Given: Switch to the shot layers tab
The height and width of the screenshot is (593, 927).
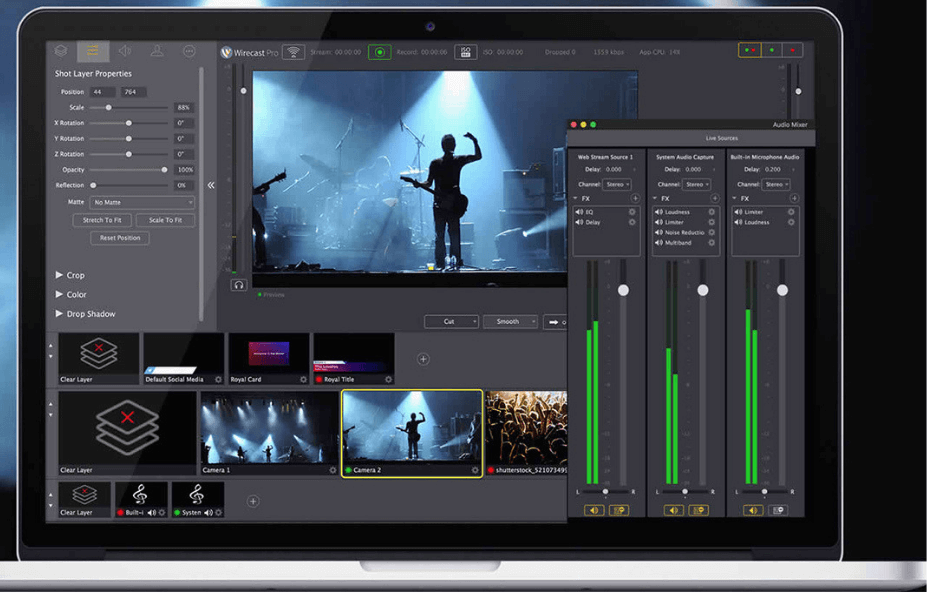Looking at the screenshot, I should (x=61, y=51).
